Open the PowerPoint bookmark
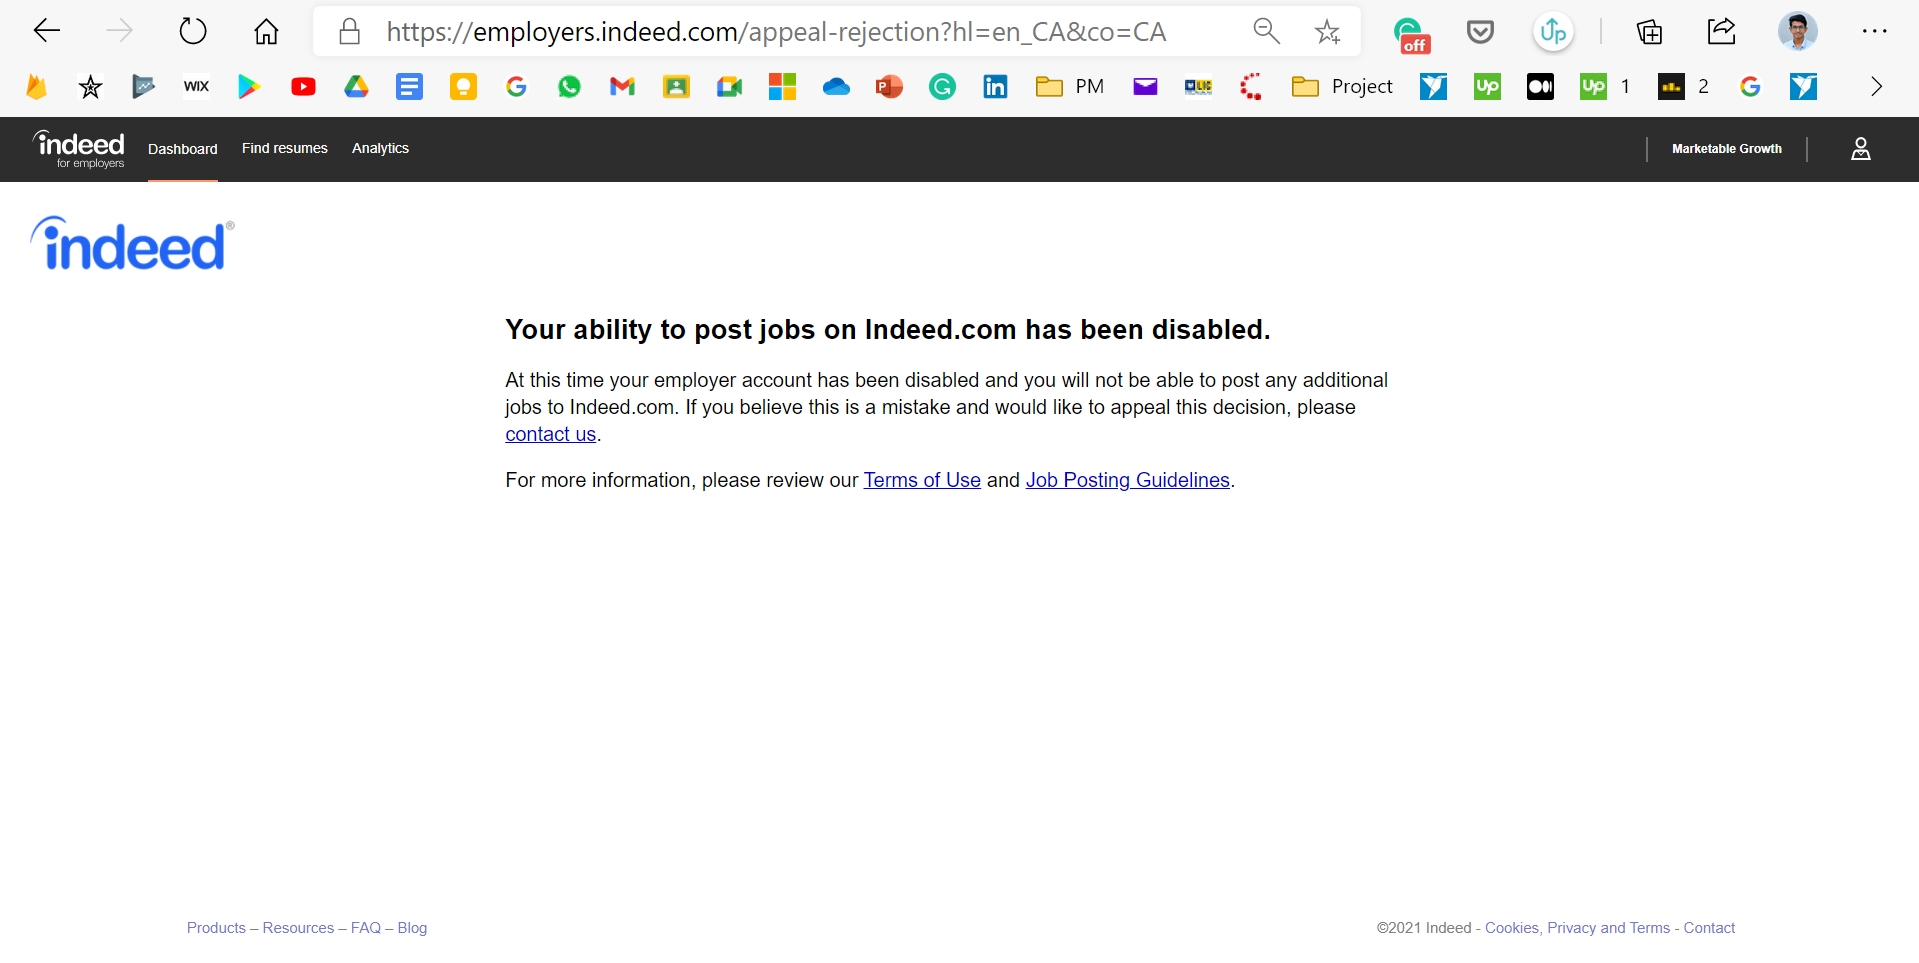 [x=888, y=86]
